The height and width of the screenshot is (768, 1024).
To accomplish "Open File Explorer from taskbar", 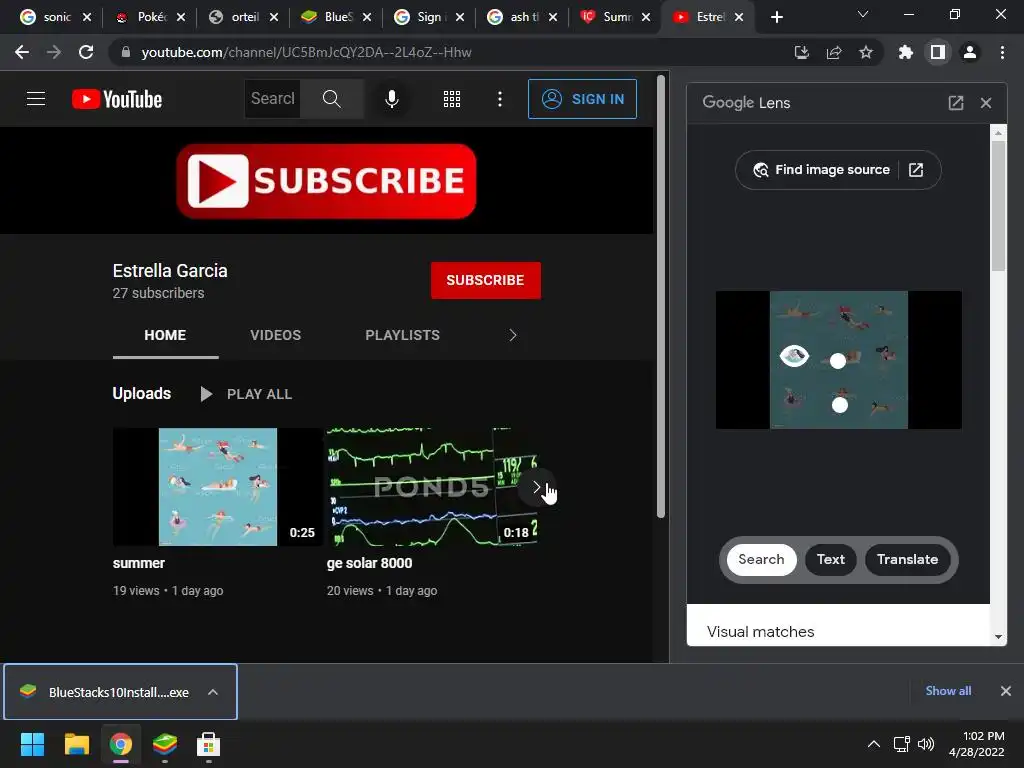I will pos(76,744).
